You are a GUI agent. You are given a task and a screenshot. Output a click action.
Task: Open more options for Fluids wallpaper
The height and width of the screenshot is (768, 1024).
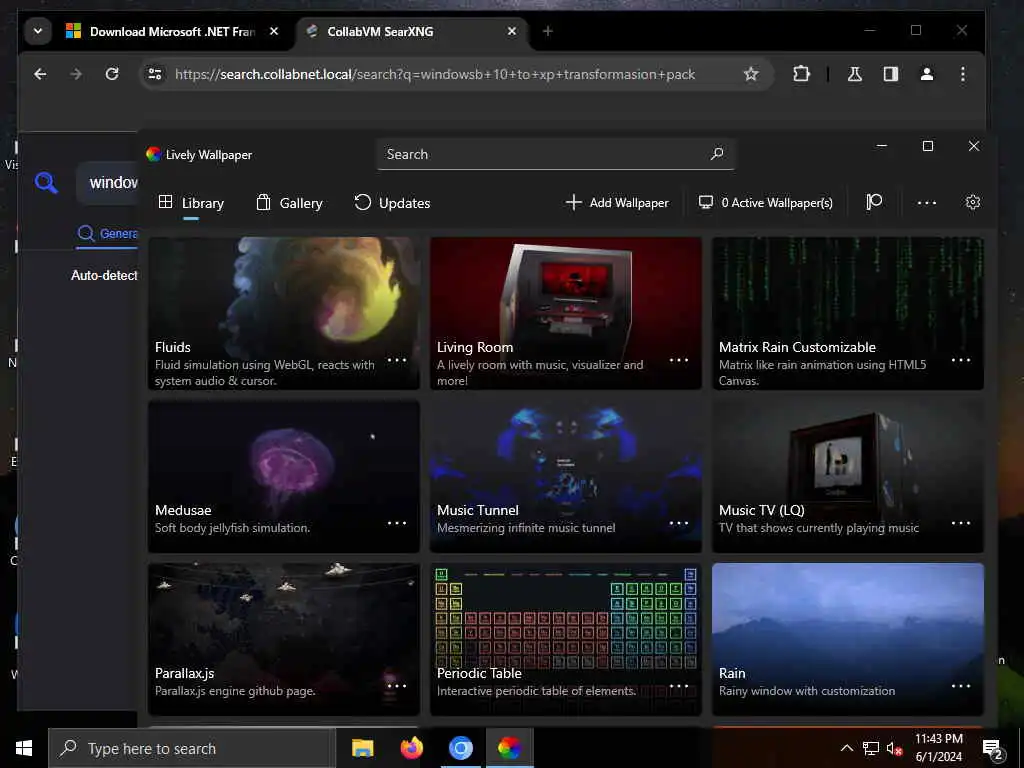point(397,360)
